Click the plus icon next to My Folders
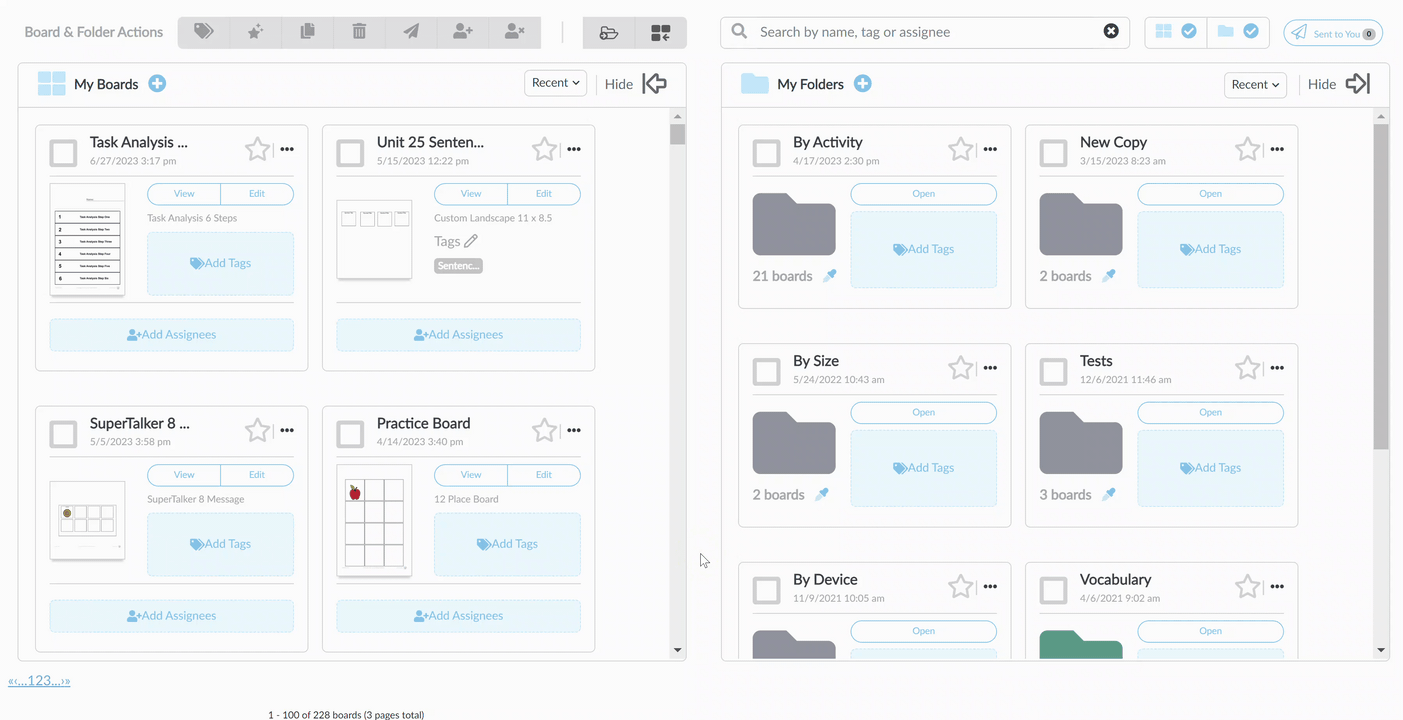1403x720 pixels. (863, 84)
